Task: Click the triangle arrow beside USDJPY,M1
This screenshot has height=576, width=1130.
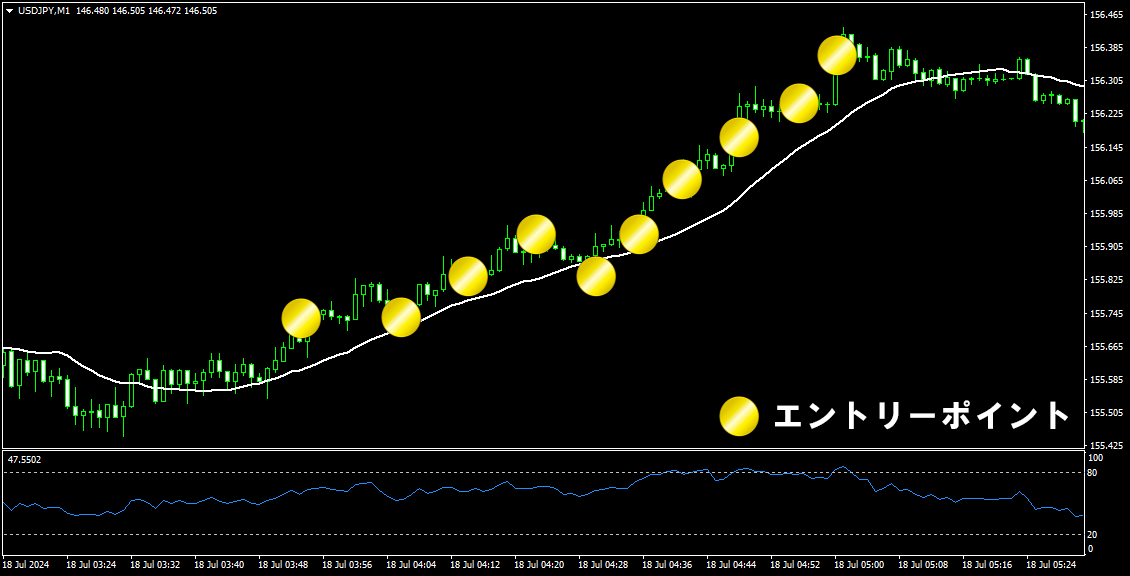Action: [9, 11]
